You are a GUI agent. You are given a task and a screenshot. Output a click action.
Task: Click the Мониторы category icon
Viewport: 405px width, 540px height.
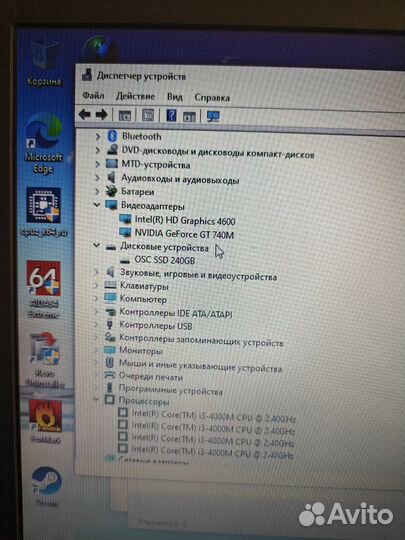[x=110, y=350]
